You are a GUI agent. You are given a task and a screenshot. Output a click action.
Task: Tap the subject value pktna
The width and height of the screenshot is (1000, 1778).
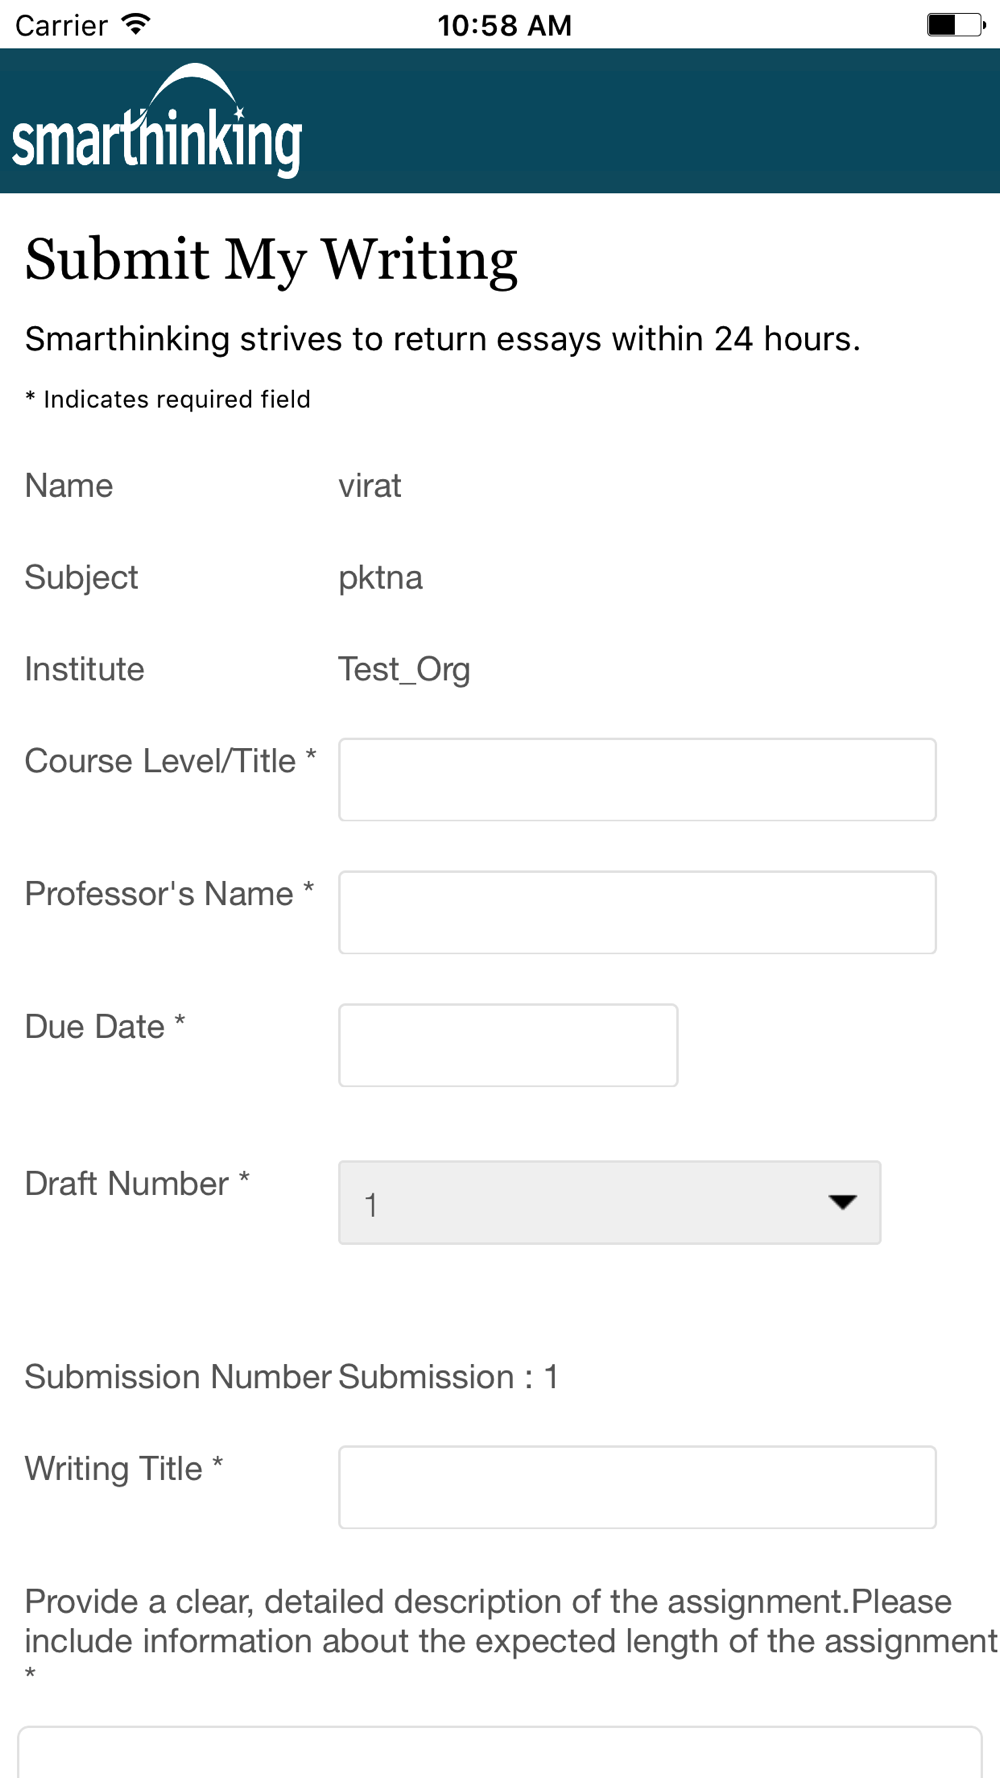click(380, 578)
